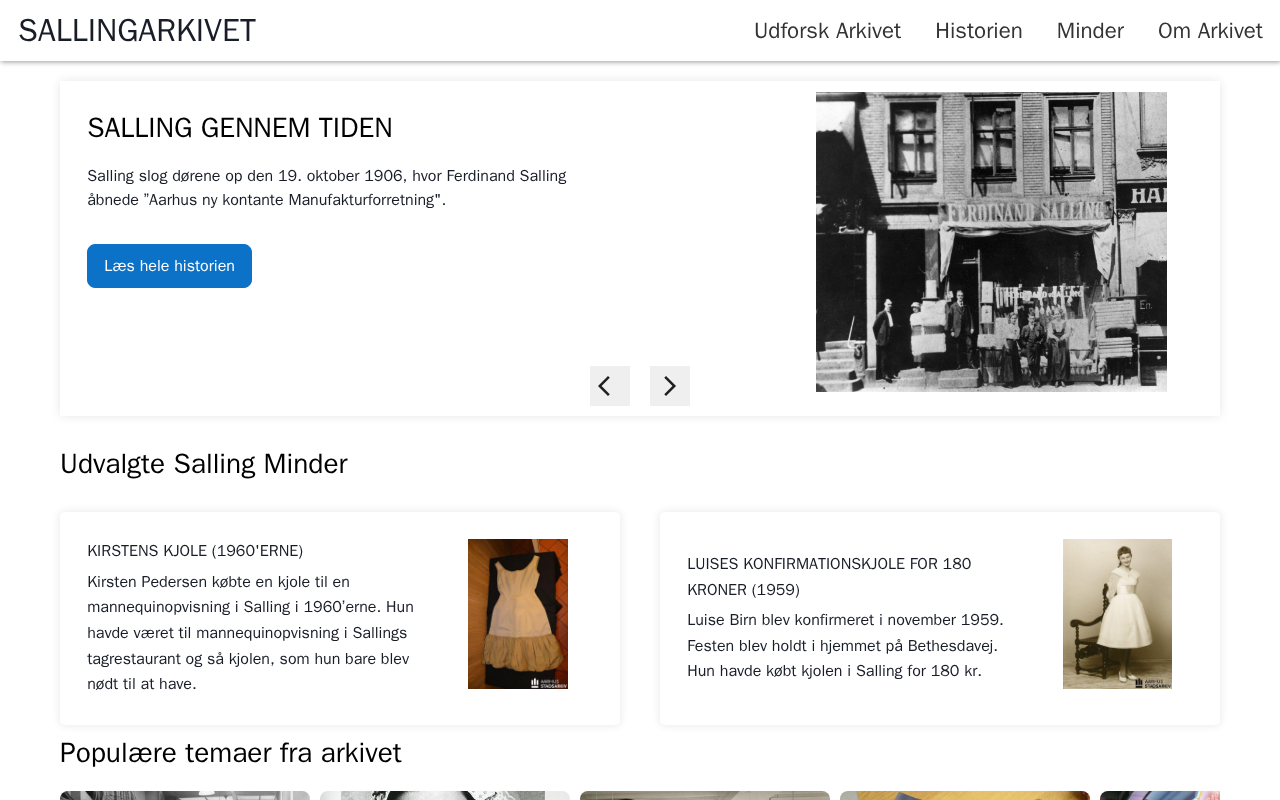This screenshot has width=1280, height=800.
Task: Click the Populære temaer fra arkivet heading
Action: 231,753
